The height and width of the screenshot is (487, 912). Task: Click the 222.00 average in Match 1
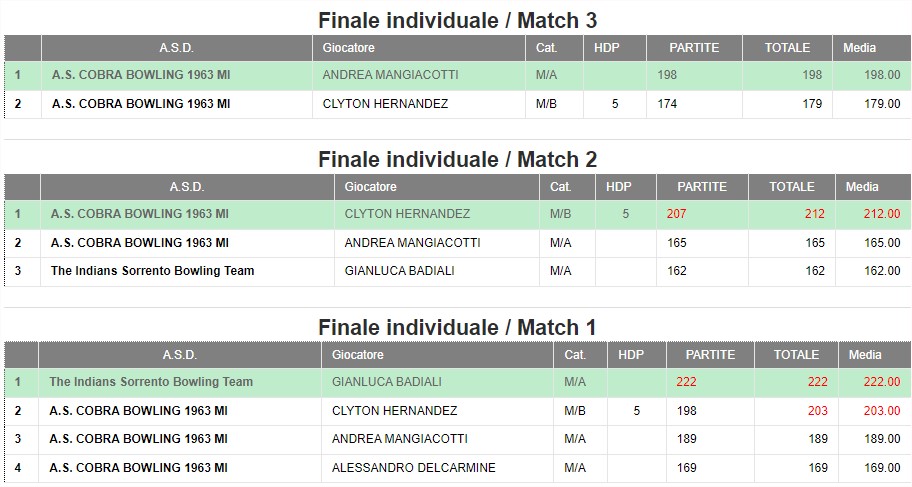(882, 382)
